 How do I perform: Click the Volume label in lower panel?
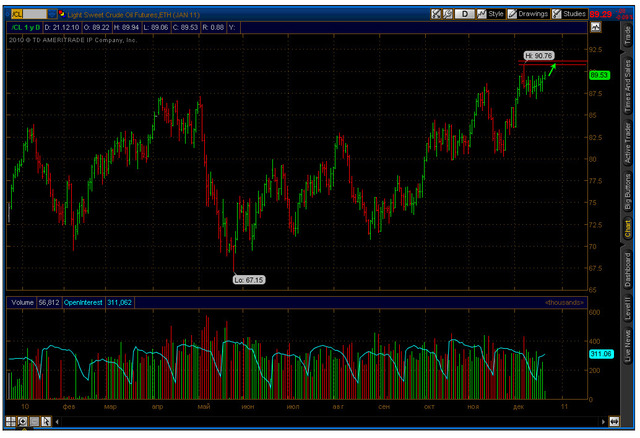(x=22, y=301)
